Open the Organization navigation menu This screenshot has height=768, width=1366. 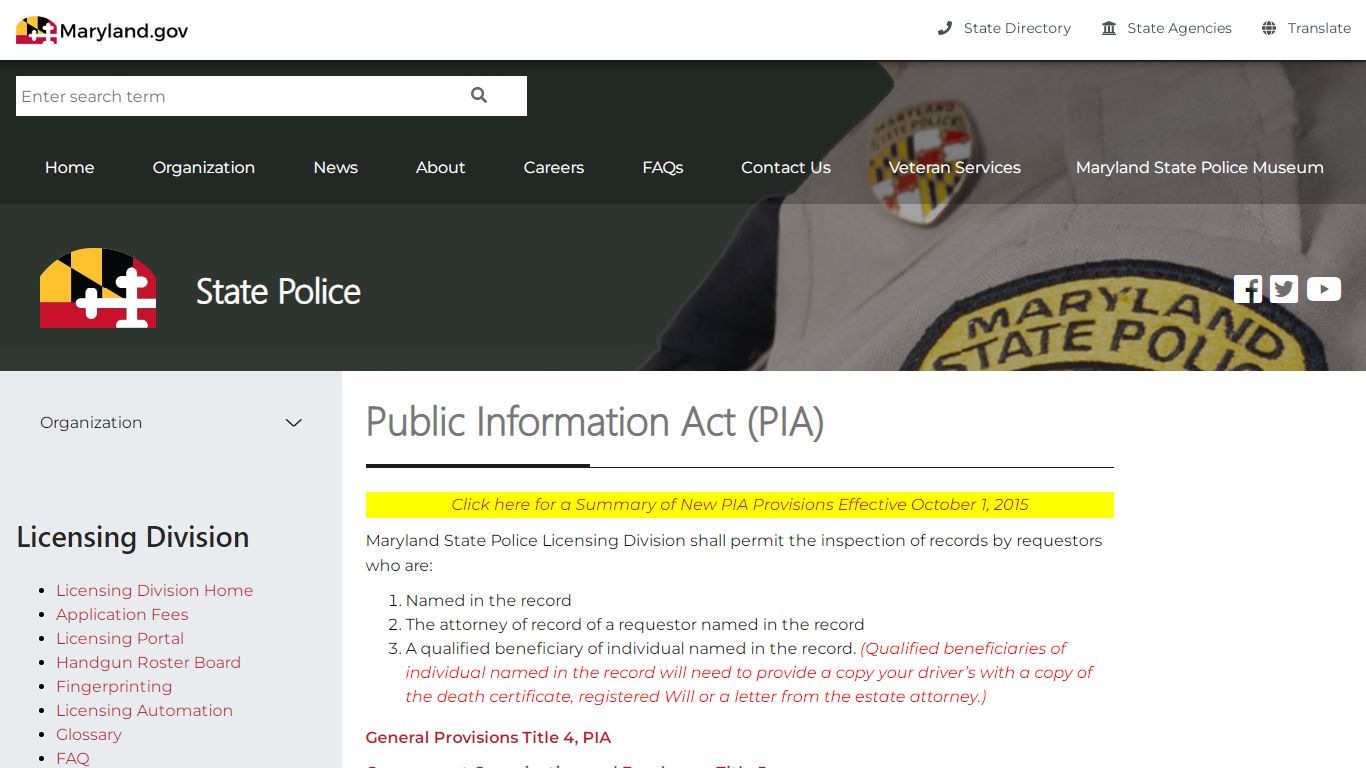pos(204,167)
